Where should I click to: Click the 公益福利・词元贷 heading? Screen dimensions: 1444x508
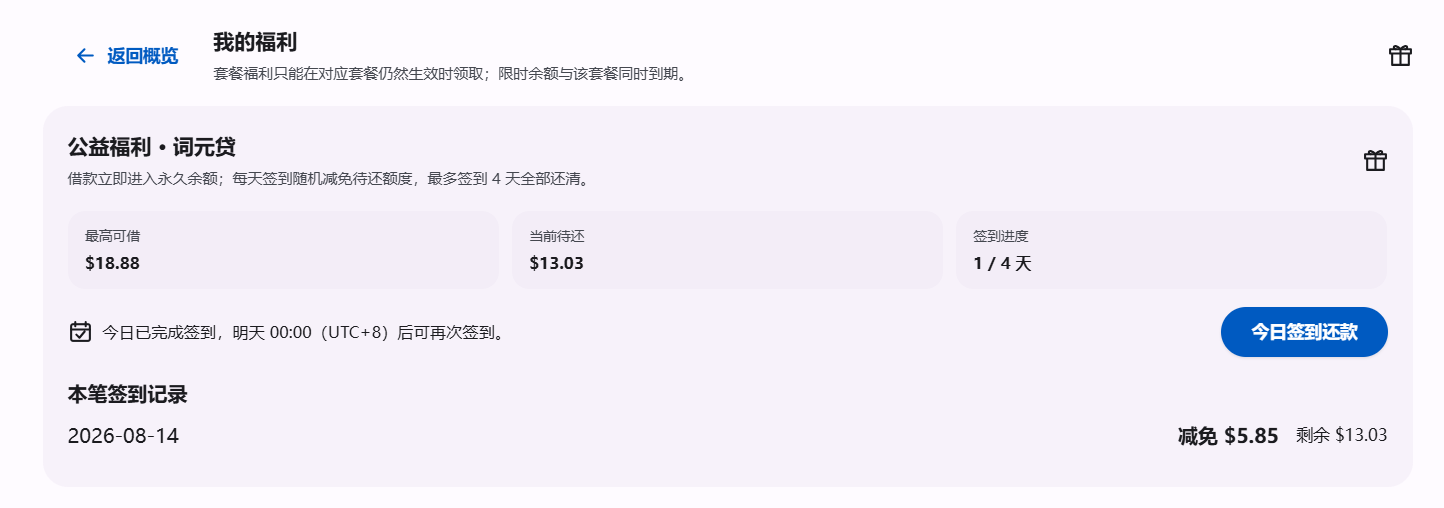point(151,147)
